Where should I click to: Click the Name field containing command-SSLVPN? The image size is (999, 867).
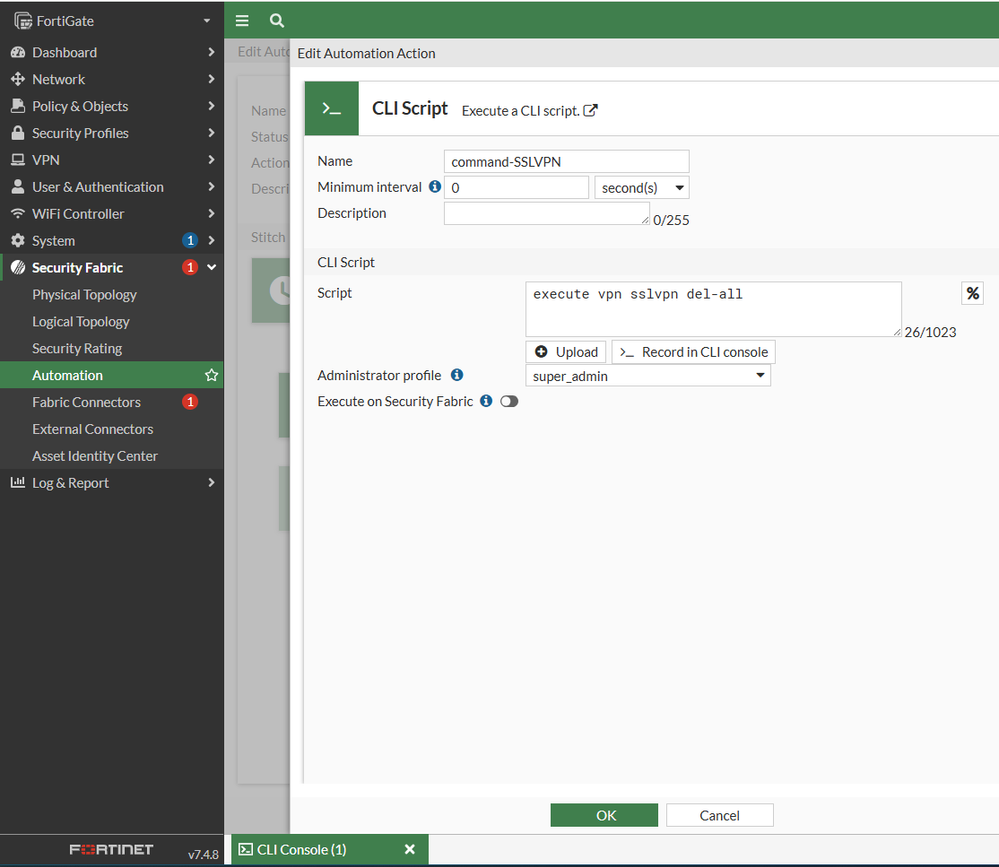(x=566, y=162)
